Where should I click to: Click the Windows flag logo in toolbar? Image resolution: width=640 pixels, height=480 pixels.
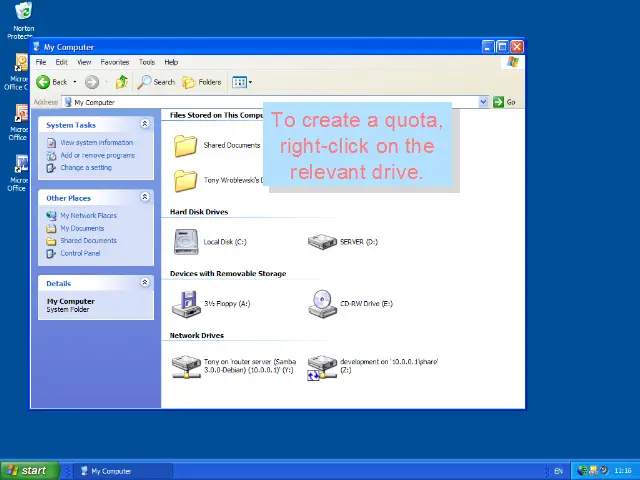[x=513, y=62]
